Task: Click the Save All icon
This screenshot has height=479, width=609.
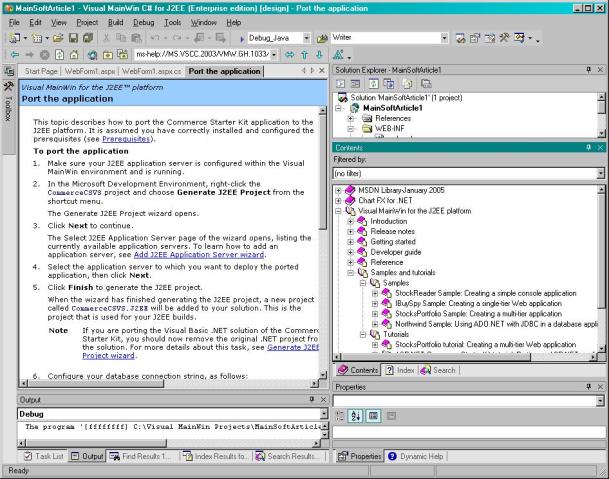Action: coord(88,38)
